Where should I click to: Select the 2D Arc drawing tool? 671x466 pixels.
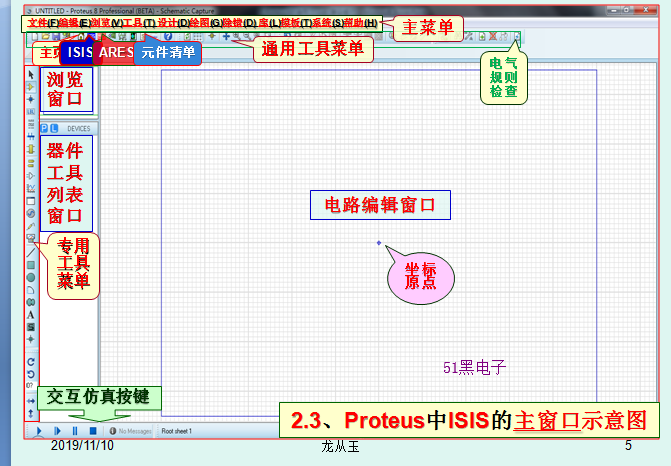coord(31,290)
